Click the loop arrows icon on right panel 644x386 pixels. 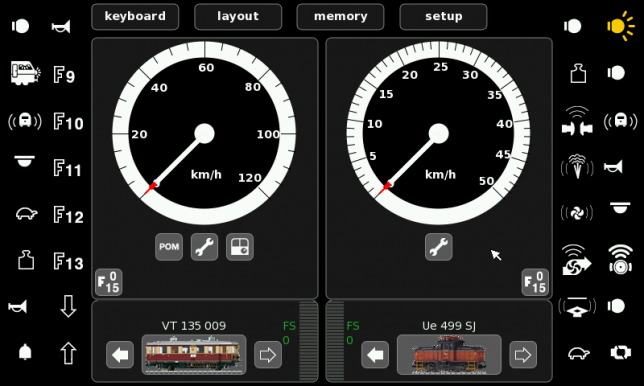point(621,353)
